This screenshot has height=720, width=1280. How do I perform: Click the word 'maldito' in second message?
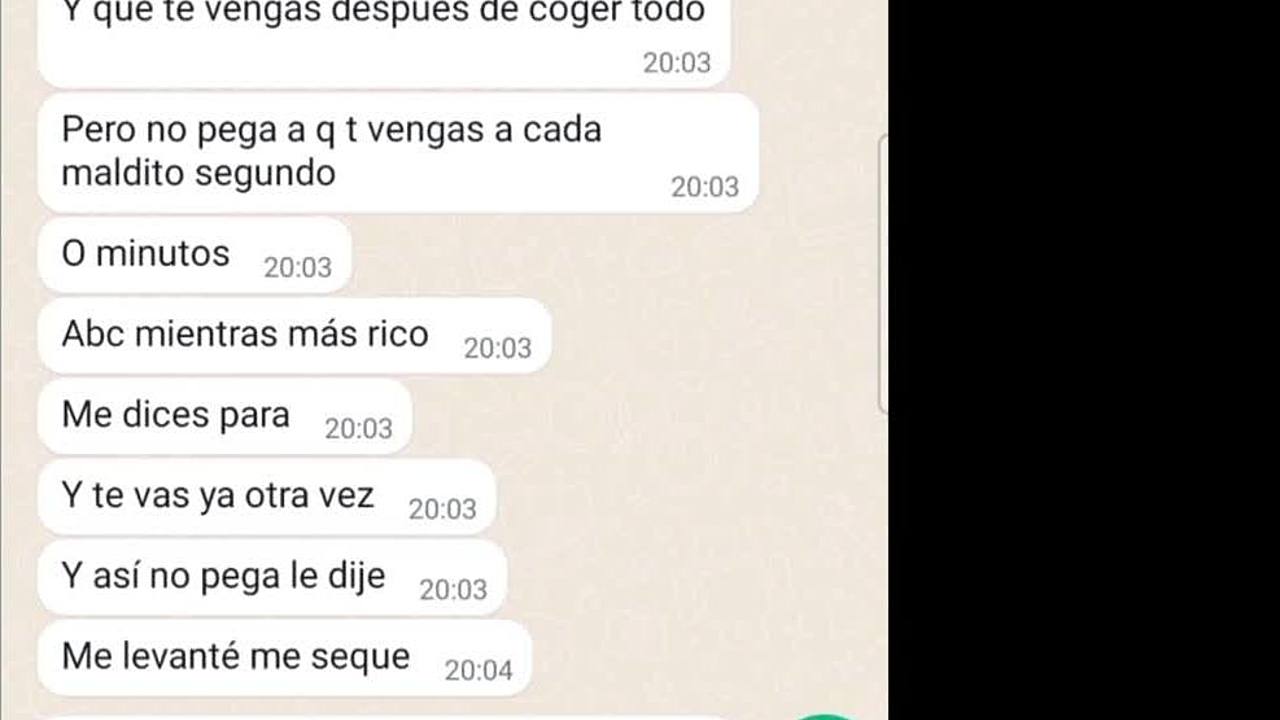point(123,173)
